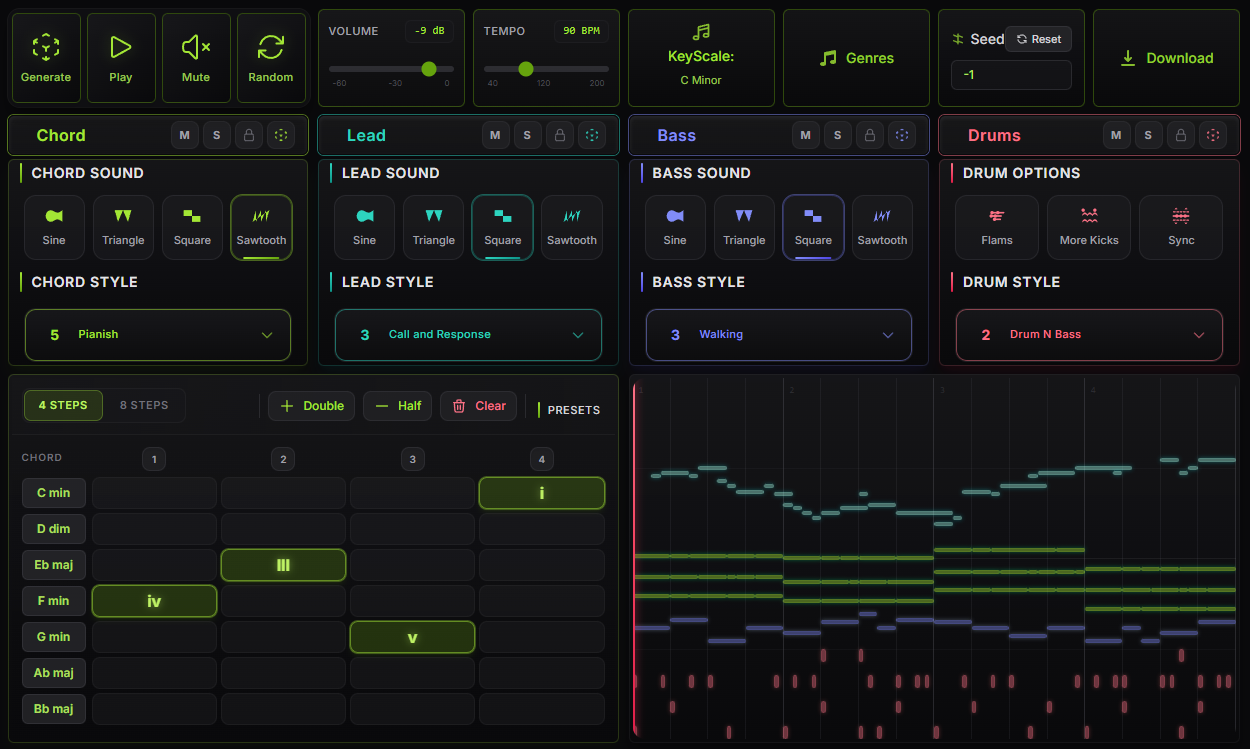Open the Genres panel

[x=856, y=57]
